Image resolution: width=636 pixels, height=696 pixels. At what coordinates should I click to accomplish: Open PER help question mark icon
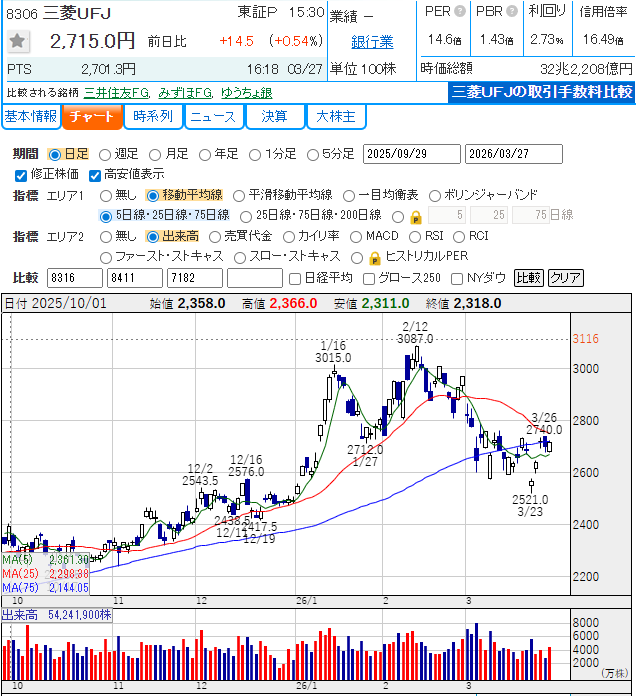click(x=460, y=11)
